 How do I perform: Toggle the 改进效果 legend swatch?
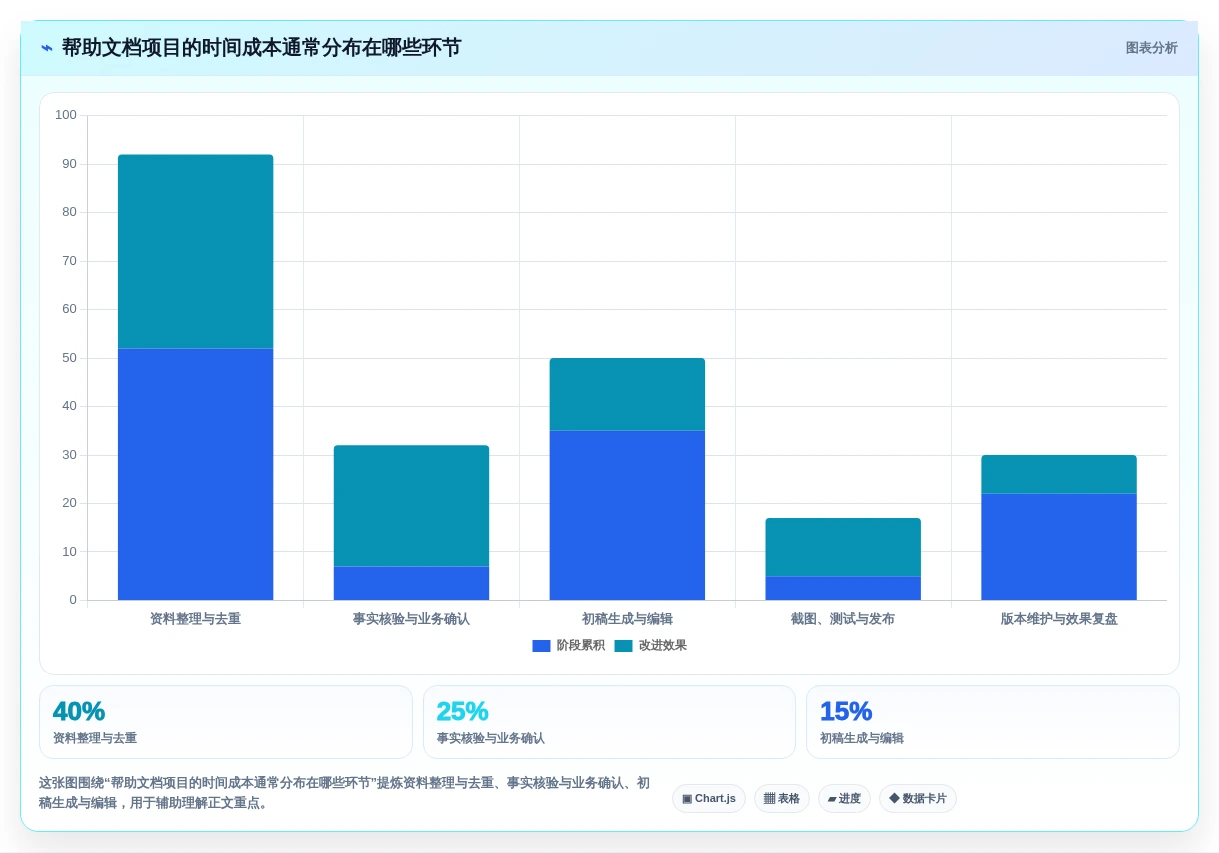[x=623, y=646]
